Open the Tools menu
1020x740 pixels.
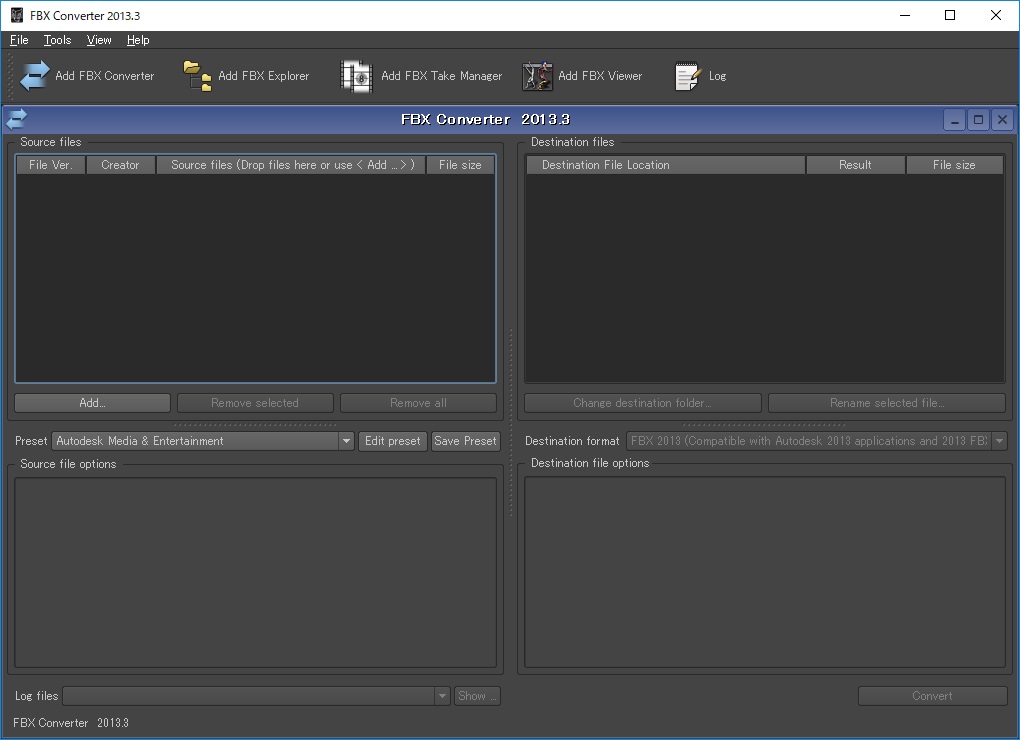[57, 40]
